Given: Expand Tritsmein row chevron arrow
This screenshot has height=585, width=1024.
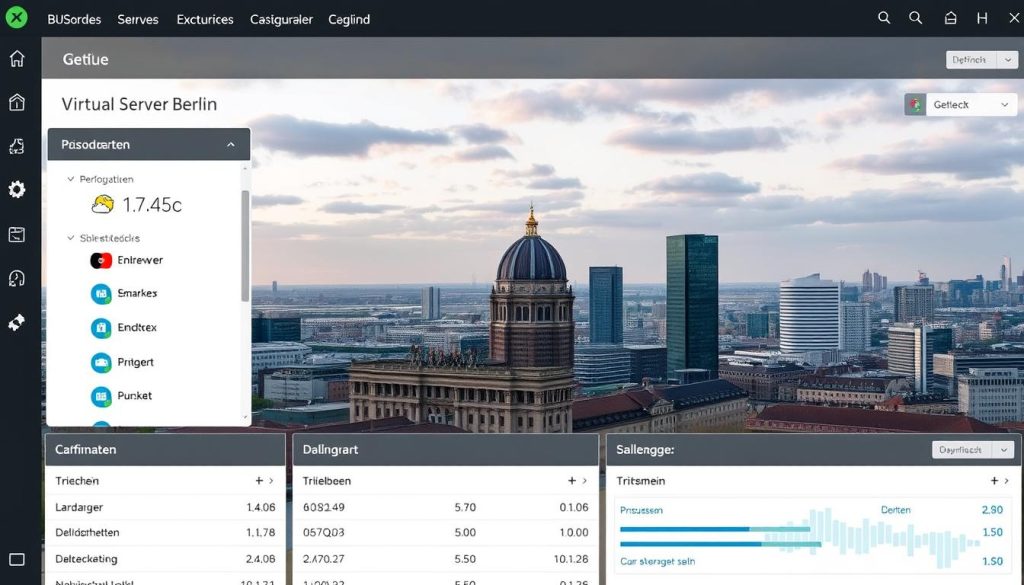Looking at the screenshot, I should click(x=1007, y=481).
